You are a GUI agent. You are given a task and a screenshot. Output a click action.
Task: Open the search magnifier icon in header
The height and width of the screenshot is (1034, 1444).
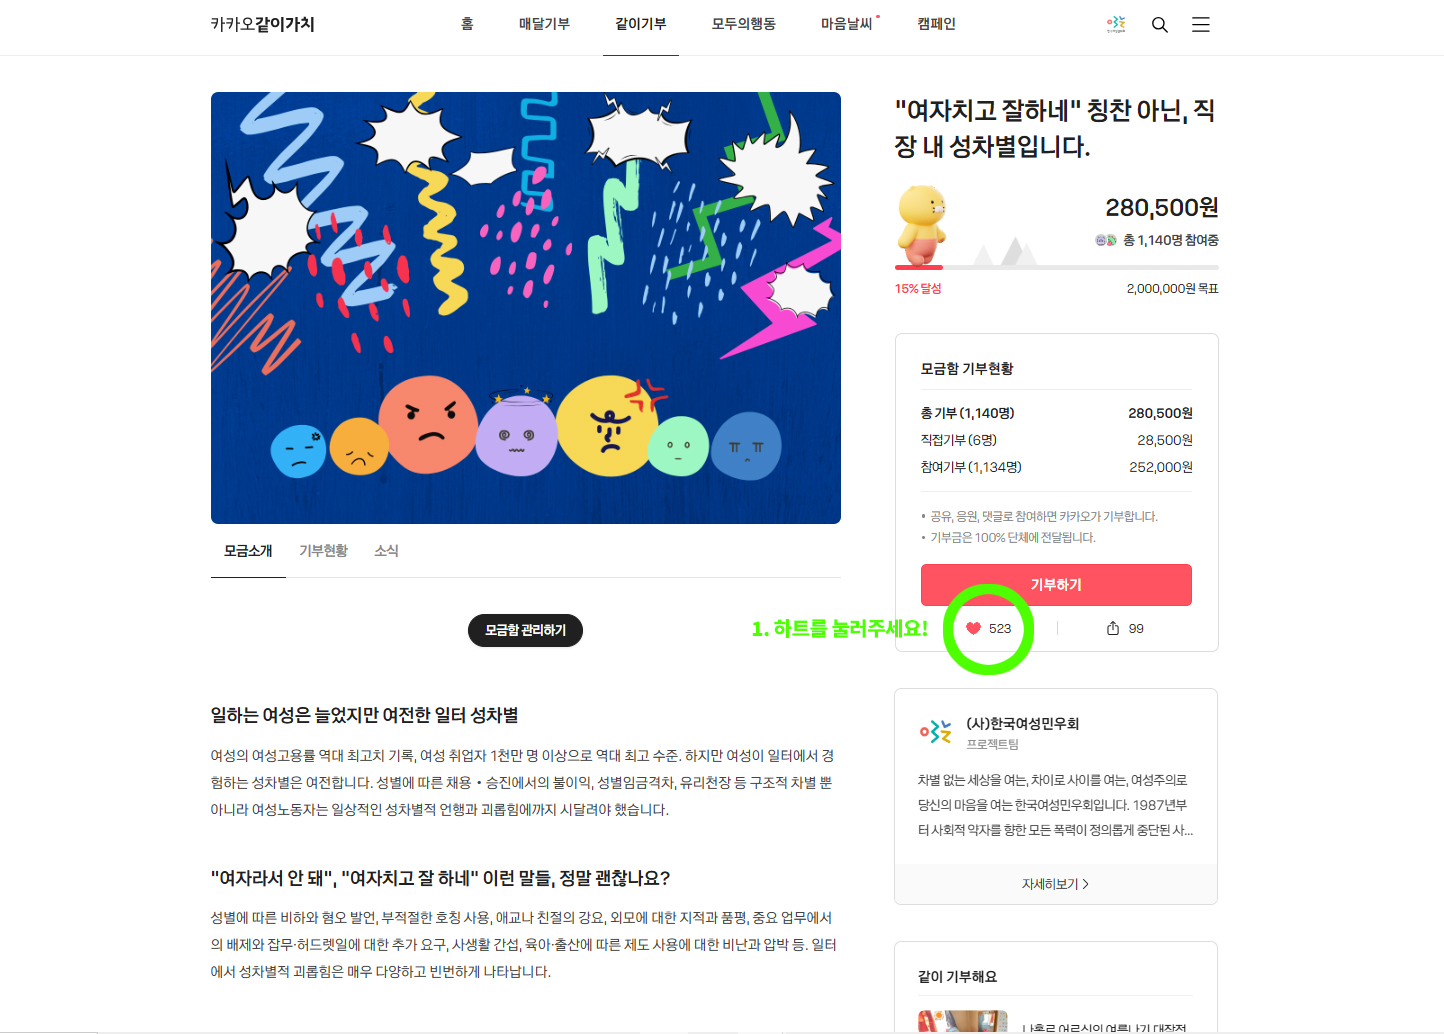(x=1160, y=24)
